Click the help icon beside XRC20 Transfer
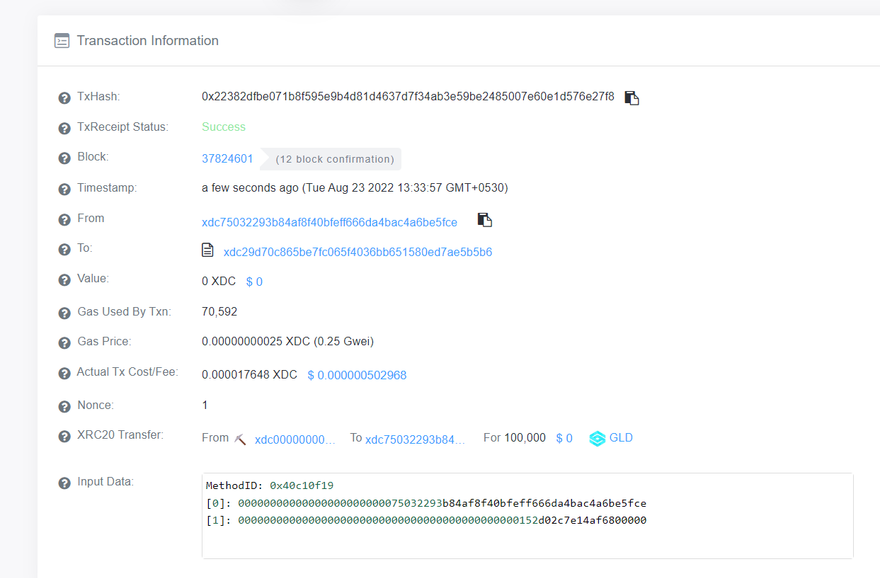The height and width of the screenshot is (578, 880). click(65, 437)
